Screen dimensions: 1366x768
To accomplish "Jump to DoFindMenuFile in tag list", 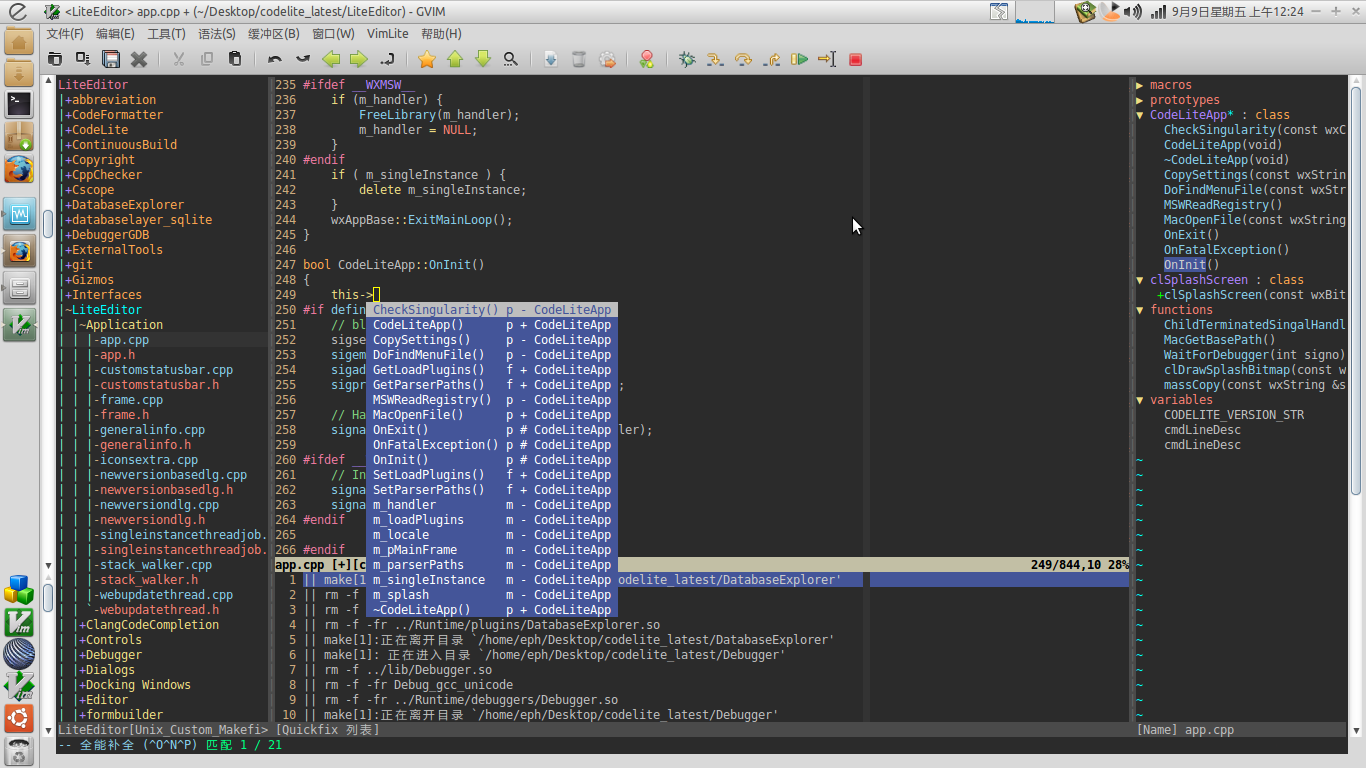I will tap(1254, 190).
